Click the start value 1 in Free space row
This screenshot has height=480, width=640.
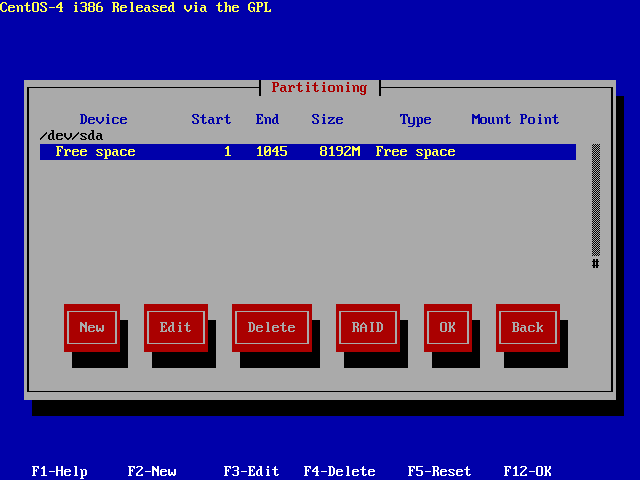pyautogui.click(x=228, y=151)
